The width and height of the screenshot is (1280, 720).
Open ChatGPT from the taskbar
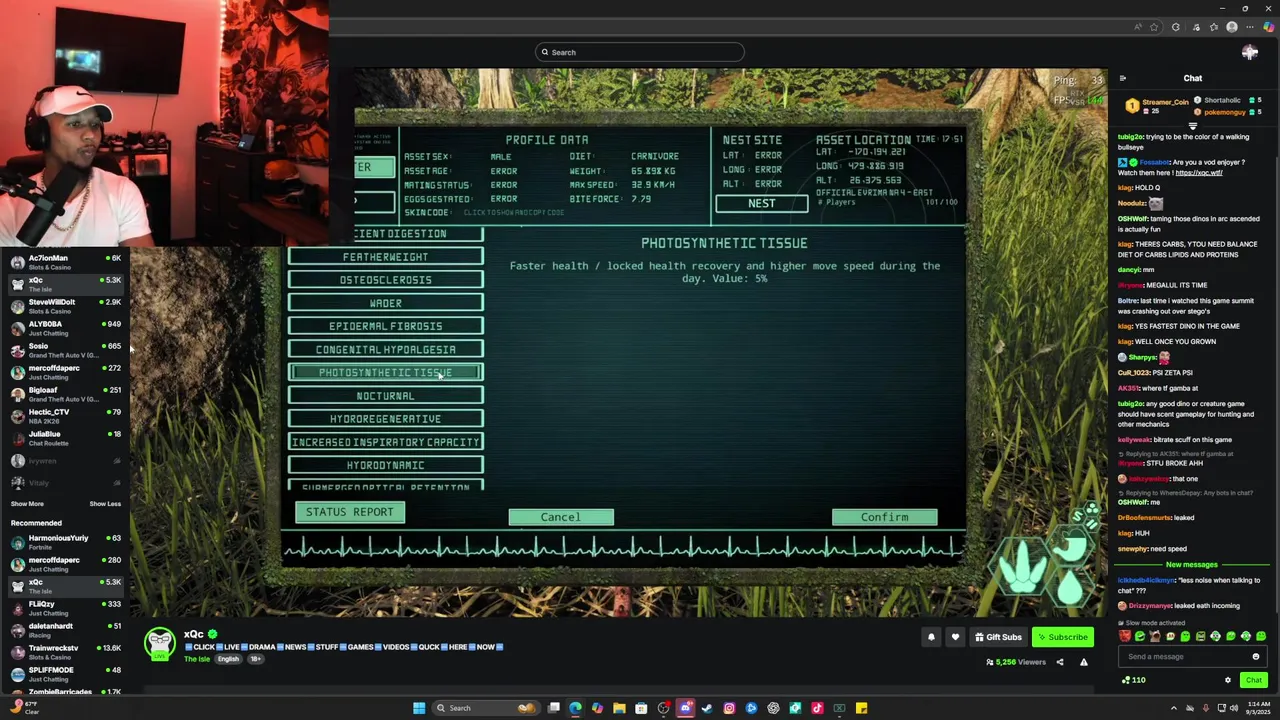point(773,708)
